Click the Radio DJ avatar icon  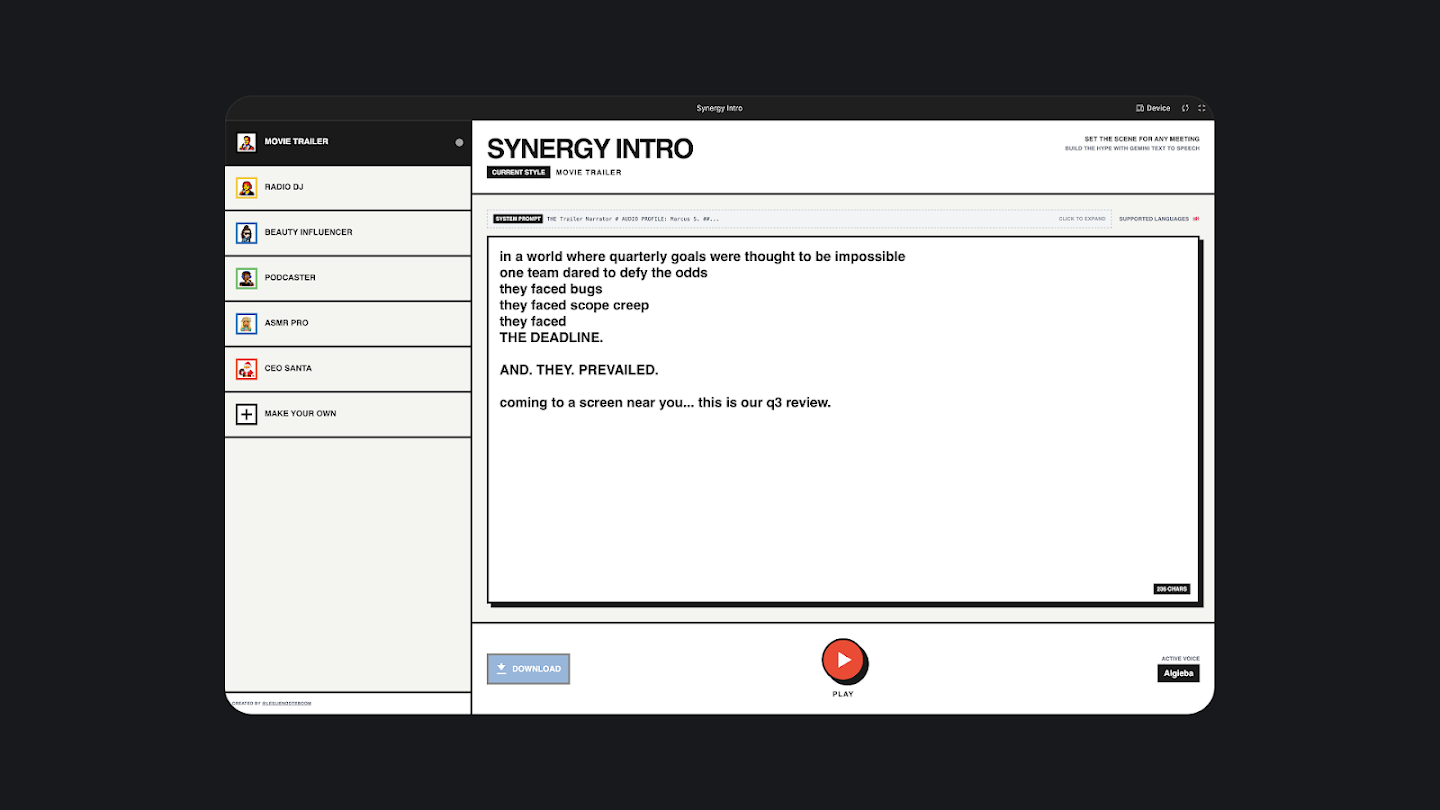coord(246,187)
